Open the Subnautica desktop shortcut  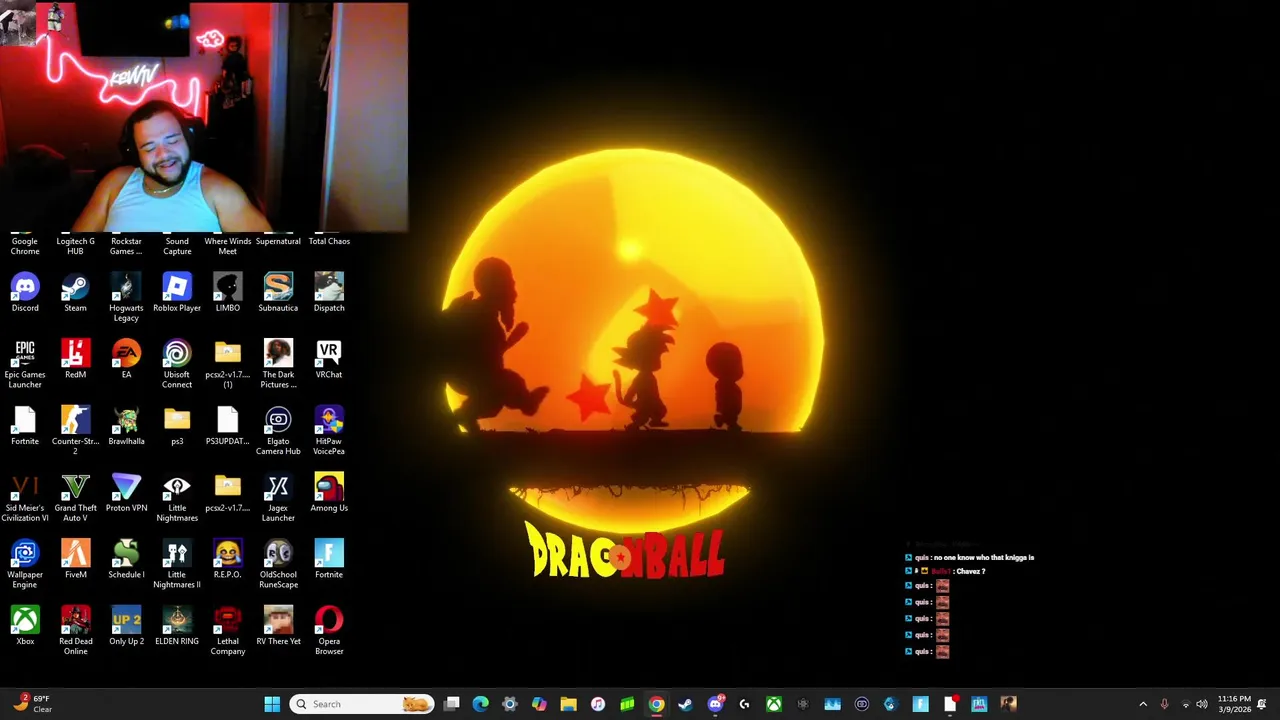tap(278, 293)
